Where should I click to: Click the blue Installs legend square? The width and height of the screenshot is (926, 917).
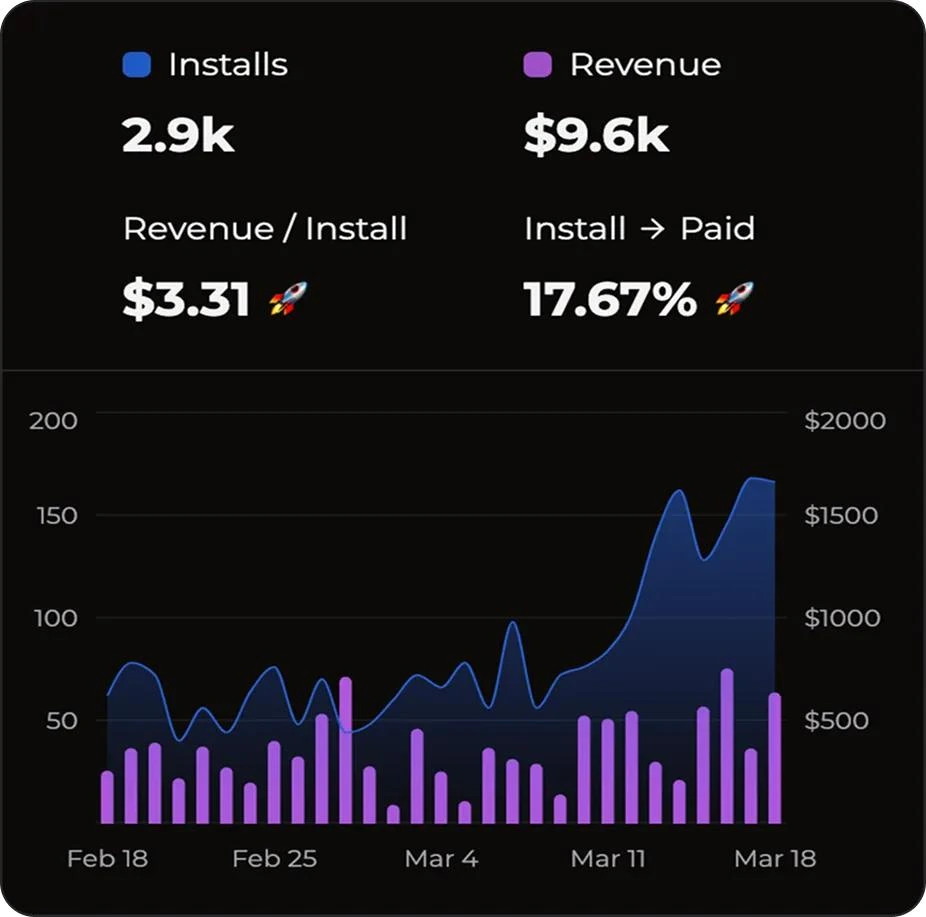point(135,63)
